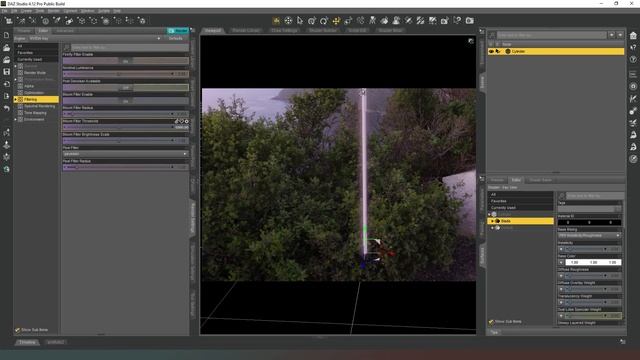640x360 pixels.
Task: Click the Save floppy disk icon
Action: [x=7, y=72]
